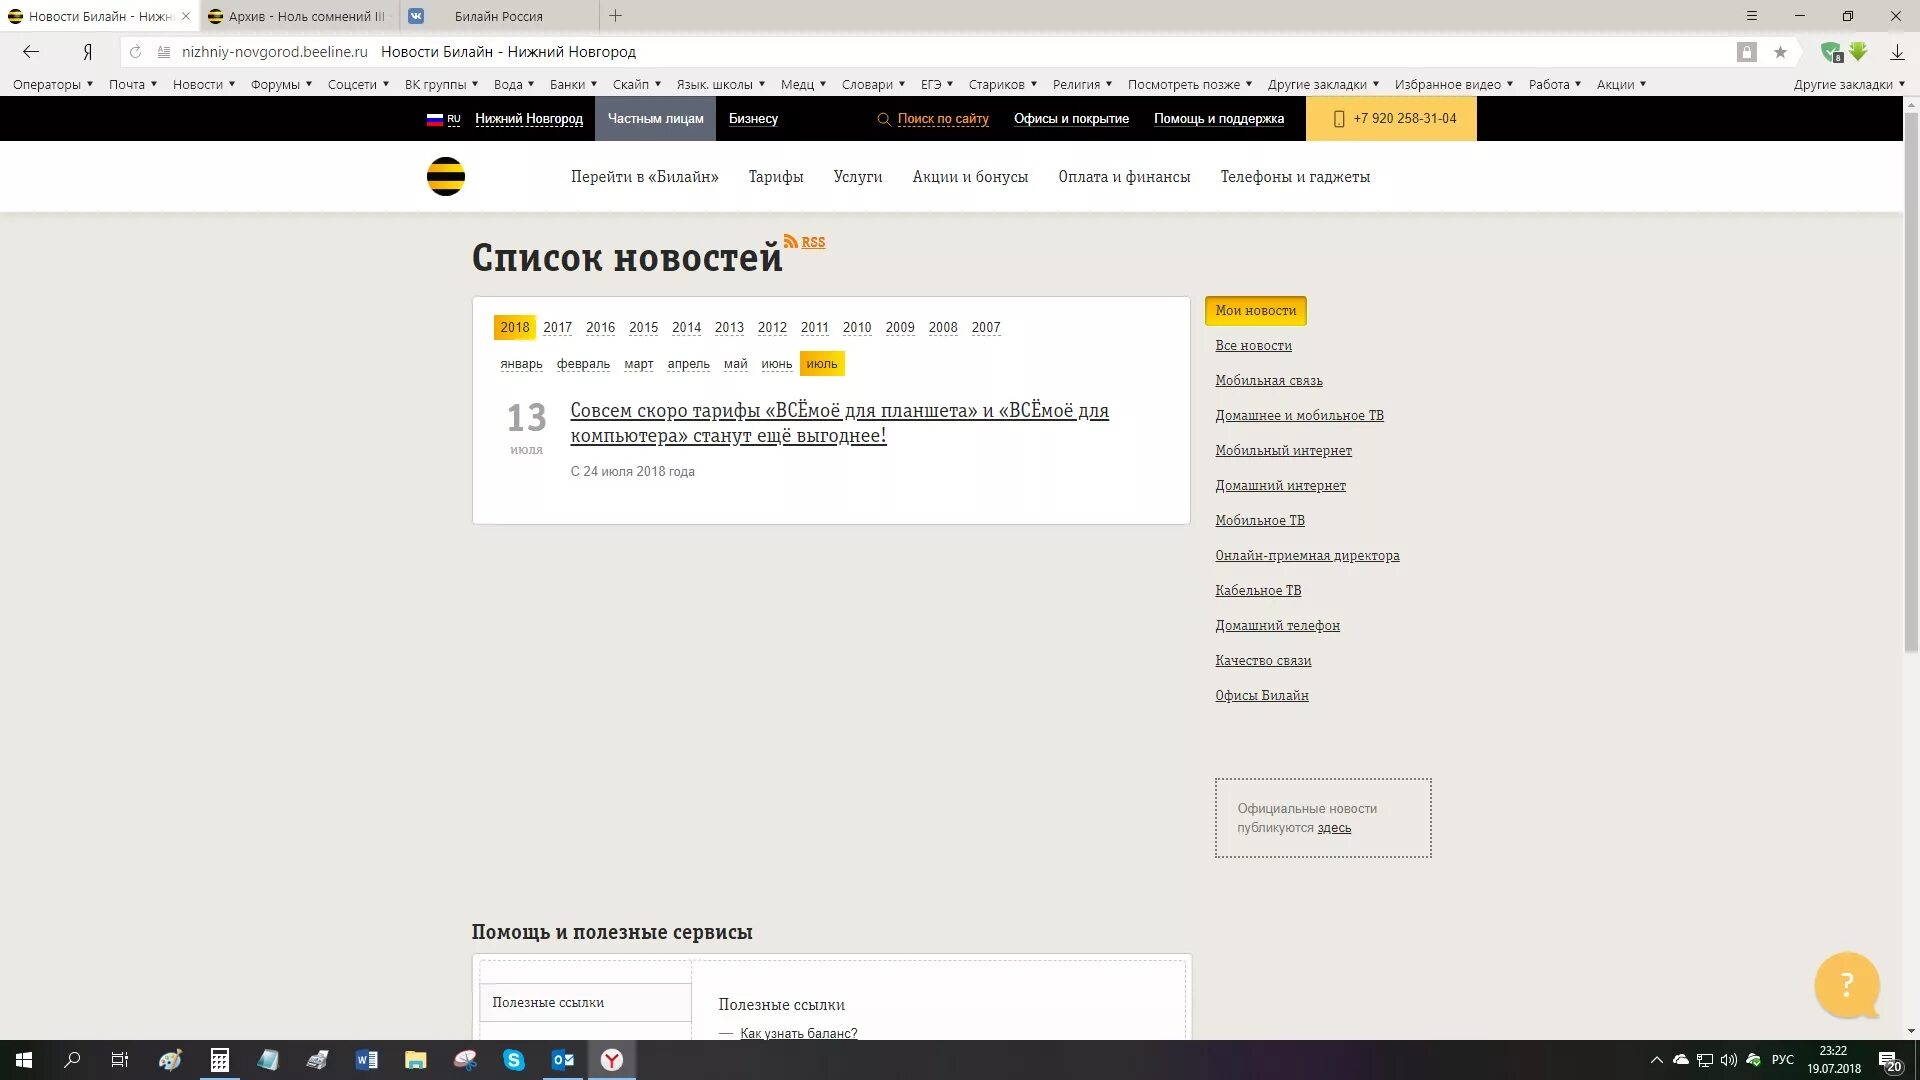The image size is (1920, 1080).
Task: Open a new browser tab with plus
Action: click(615, 16)
